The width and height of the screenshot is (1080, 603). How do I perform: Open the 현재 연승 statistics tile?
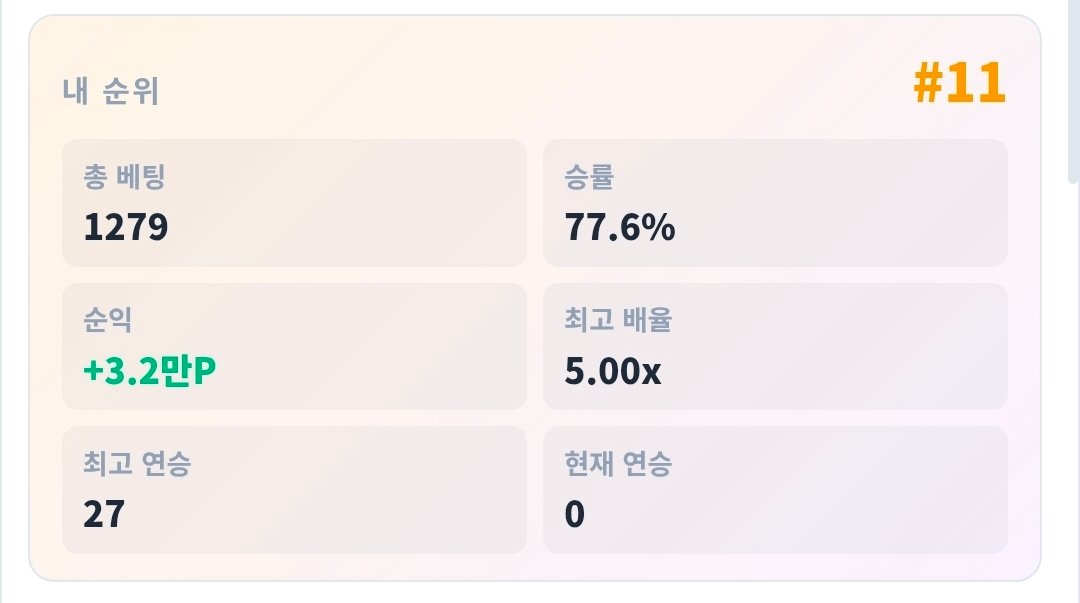coord(775,490)
